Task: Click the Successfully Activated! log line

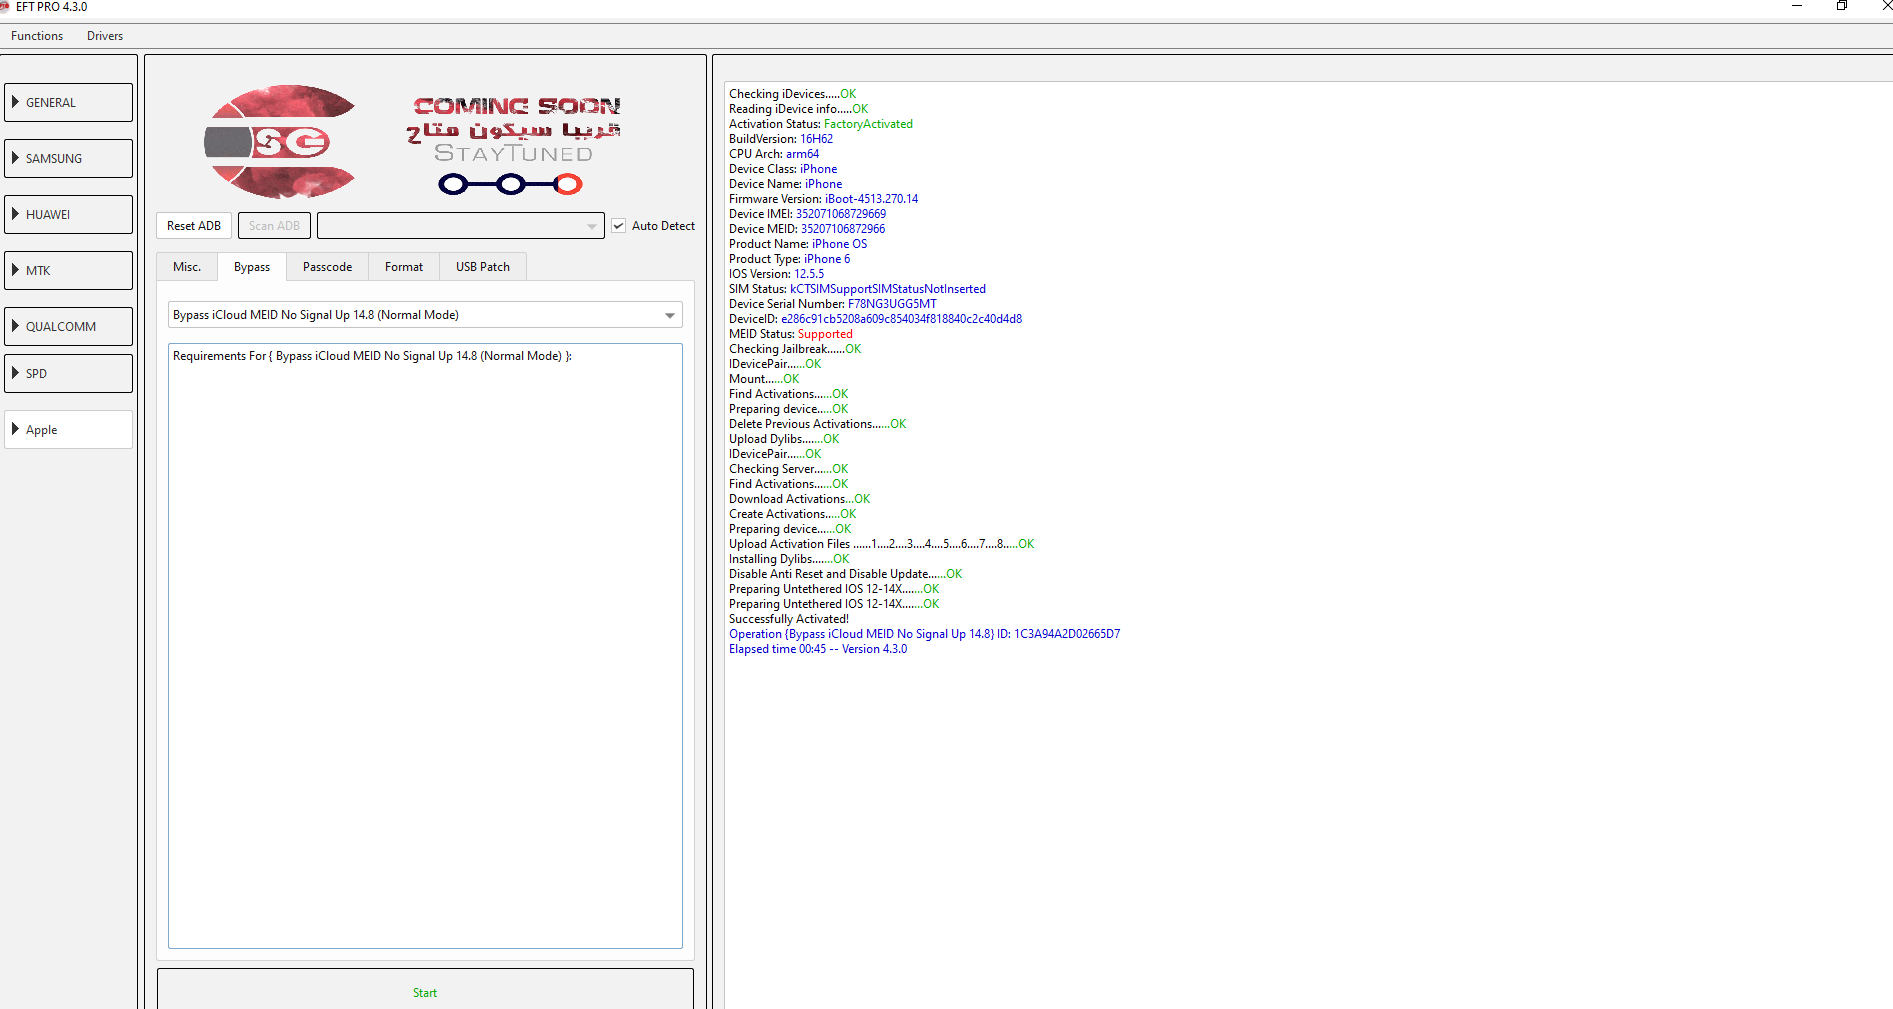Action: [789, 619]
